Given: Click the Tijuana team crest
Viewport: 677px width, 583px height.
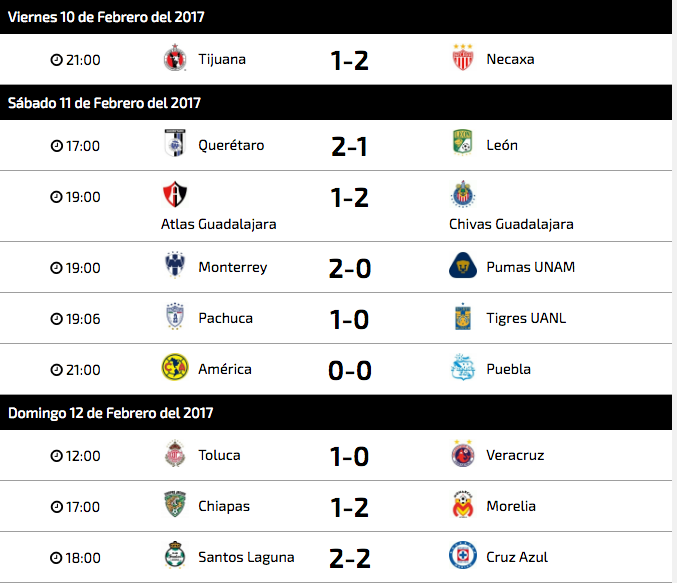Looking at the screenshot, I should click(175, 57).
